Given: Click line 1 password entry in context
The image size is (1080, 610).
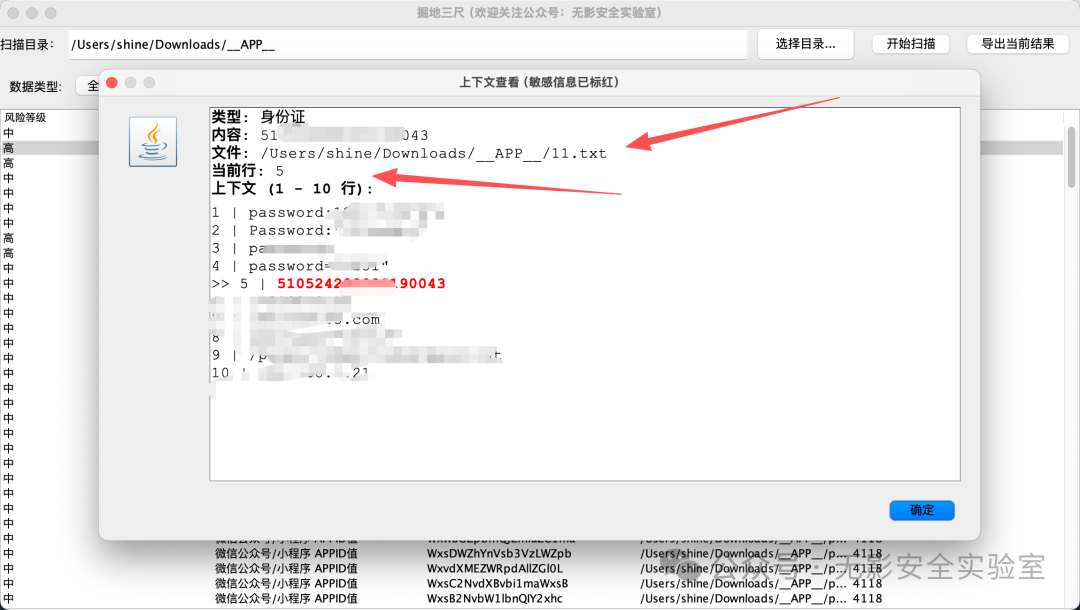Looking at the screenshot, I should point(290,212).
